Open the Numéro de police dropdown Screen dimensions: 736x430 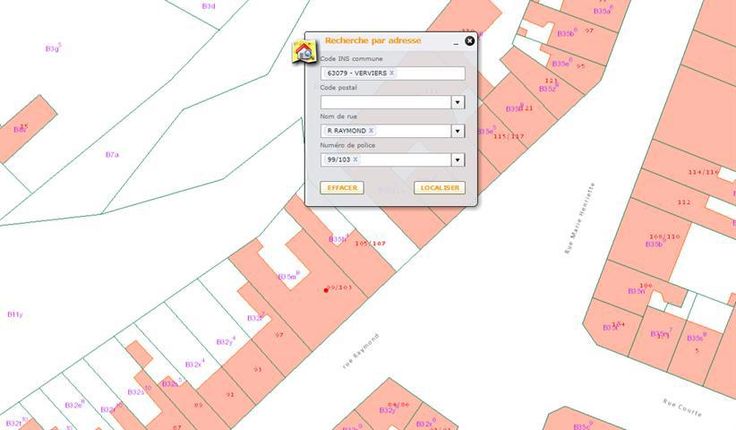click(x=457, y=160)
